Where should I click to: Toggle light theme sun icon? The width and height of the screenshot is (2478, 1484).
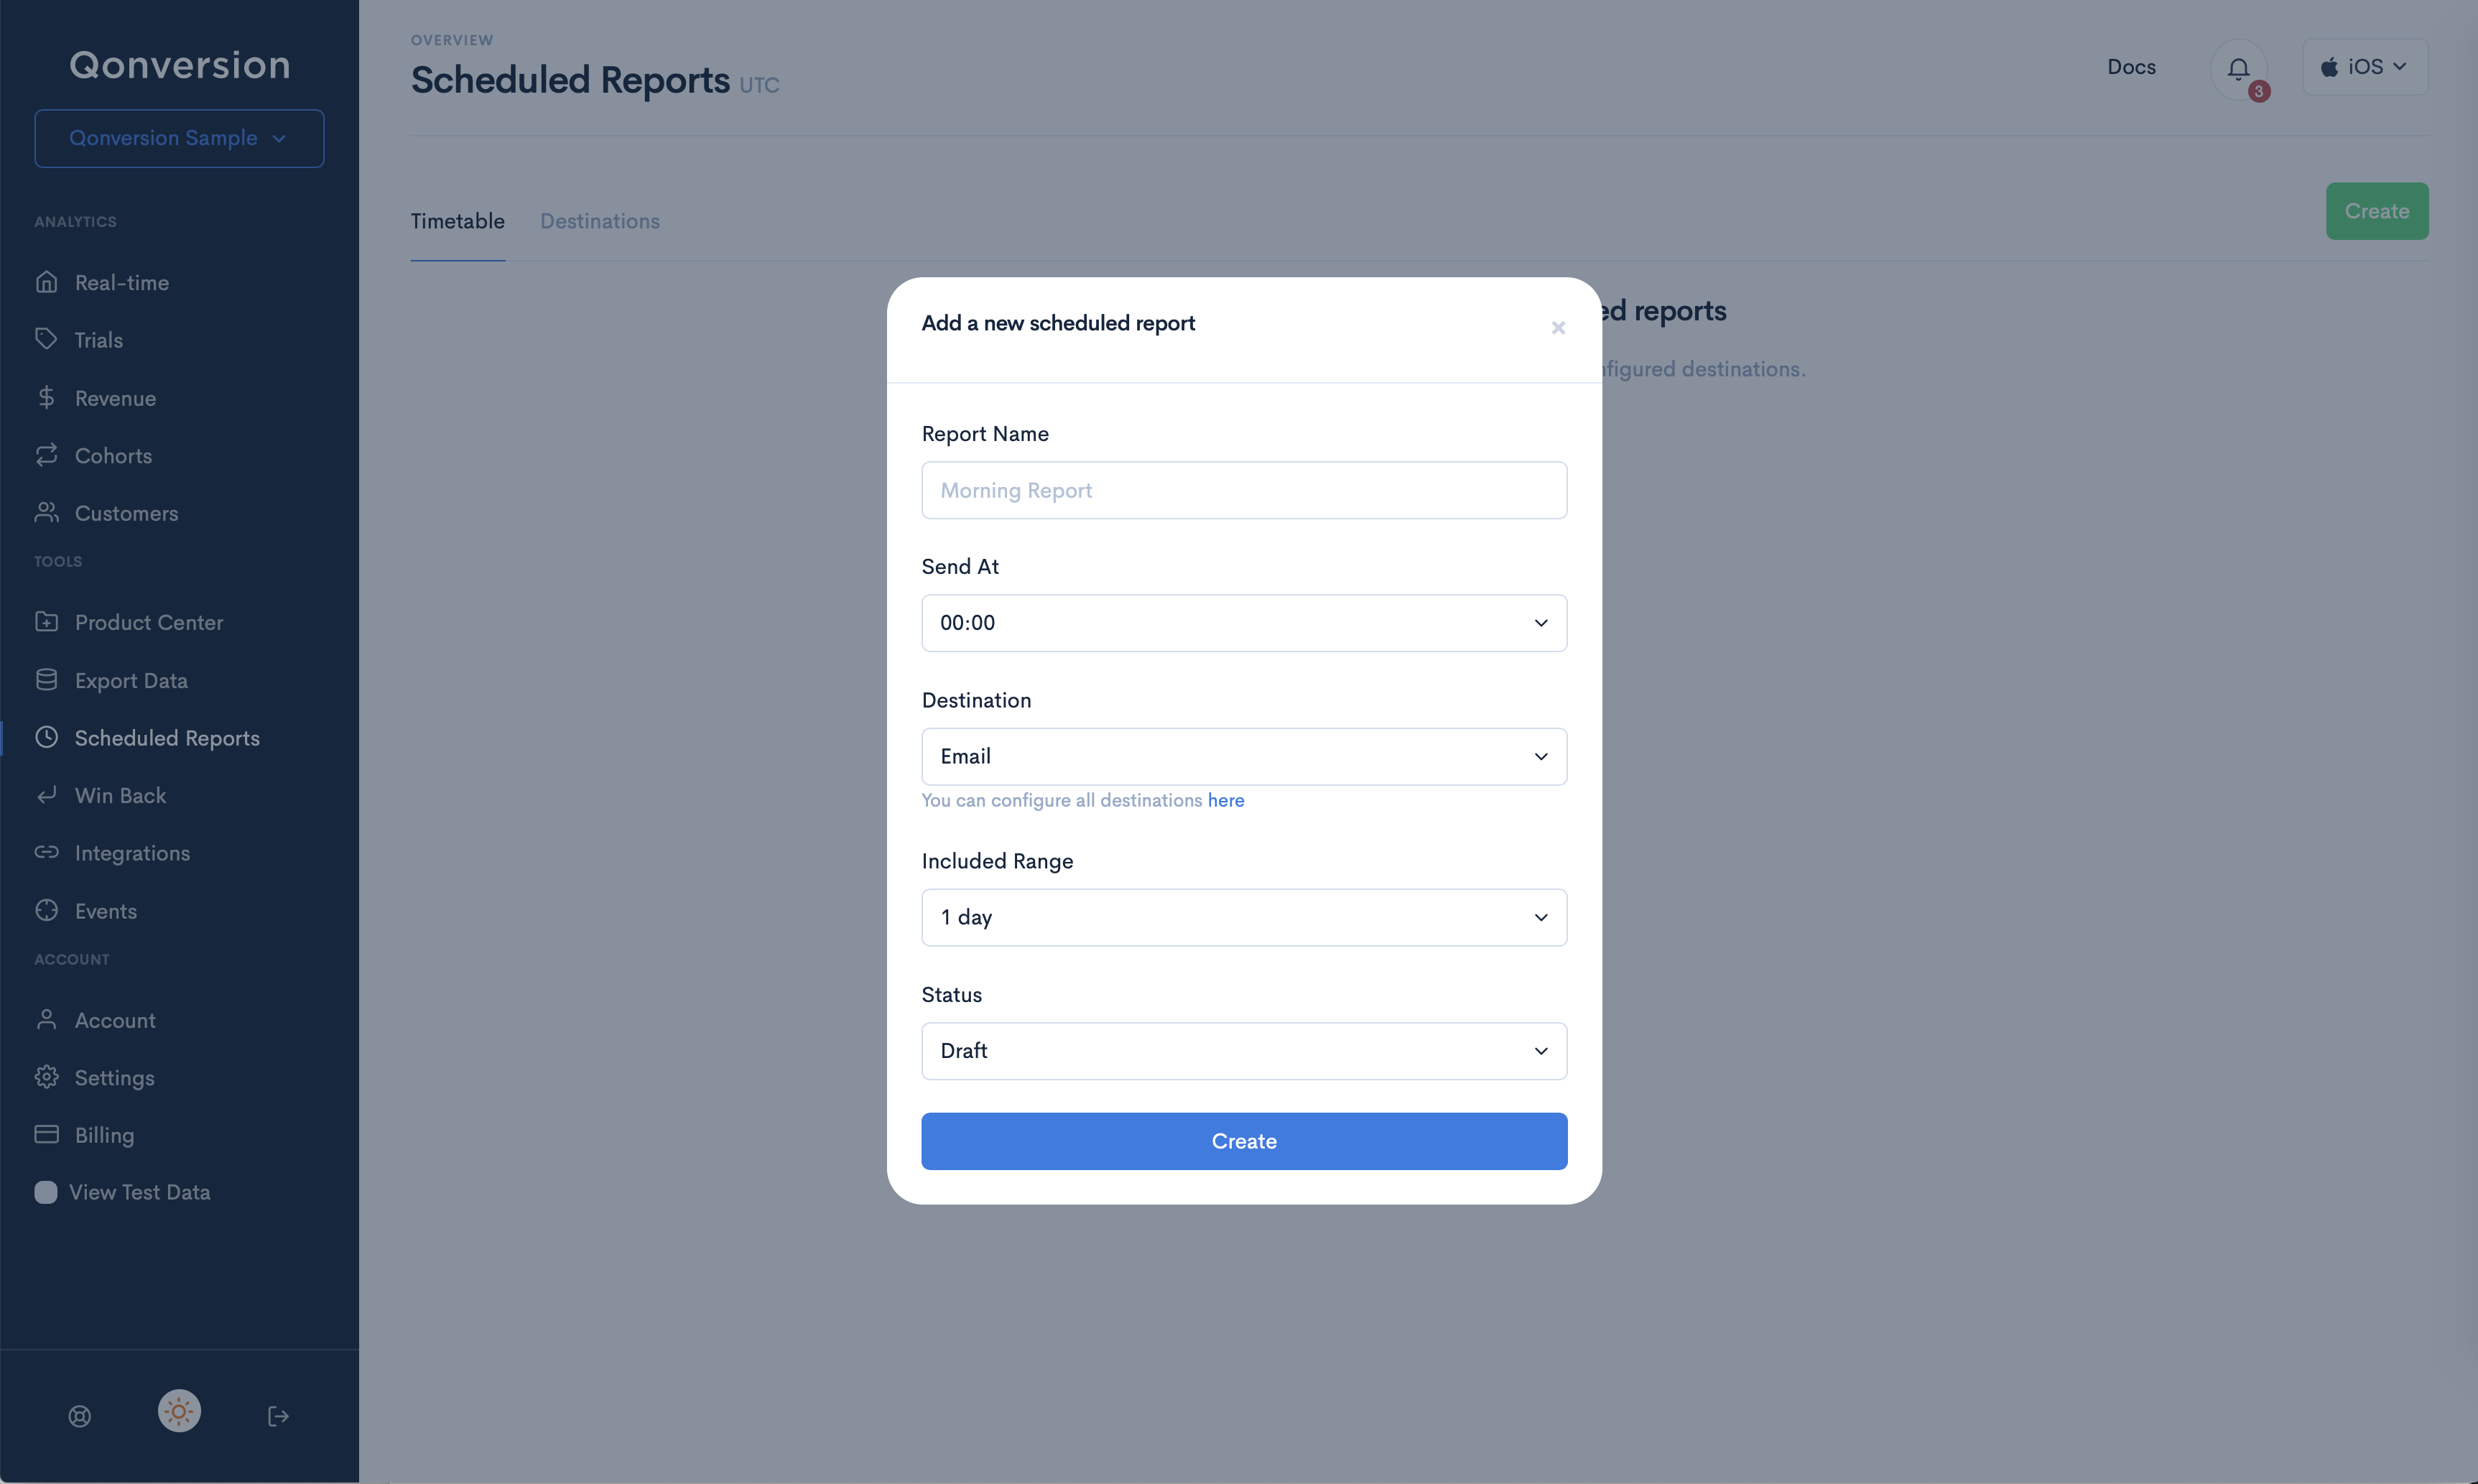[x=179, y=1411]
